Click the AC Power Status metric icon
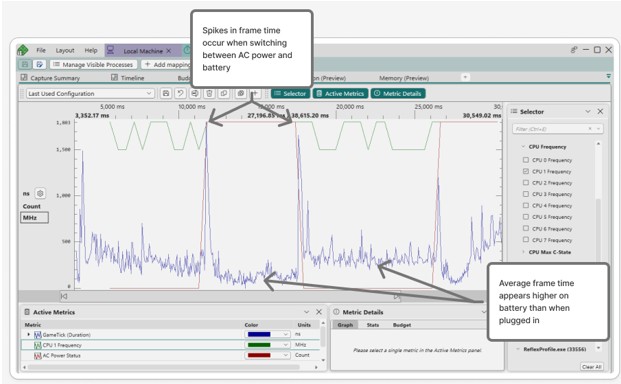 38,356
